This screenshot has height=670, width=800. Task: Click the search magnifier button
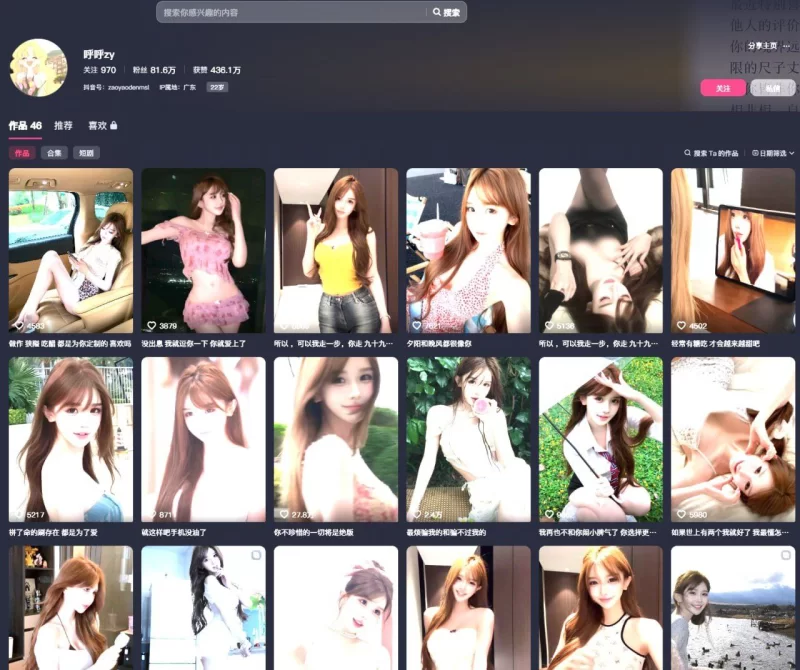pos(446,13)
